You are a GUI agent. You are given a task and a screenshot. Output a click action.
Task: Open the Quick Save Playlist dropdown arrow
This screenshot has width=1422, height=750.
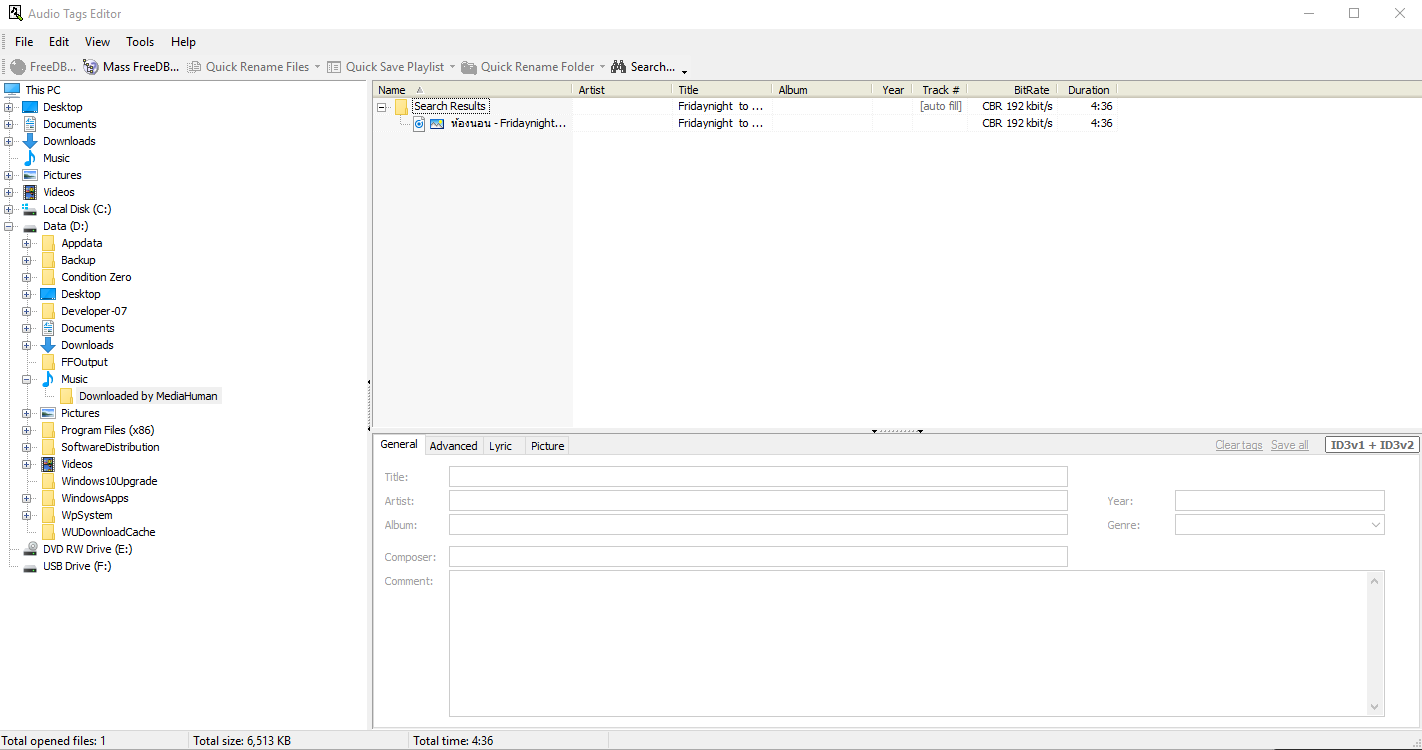452,67
